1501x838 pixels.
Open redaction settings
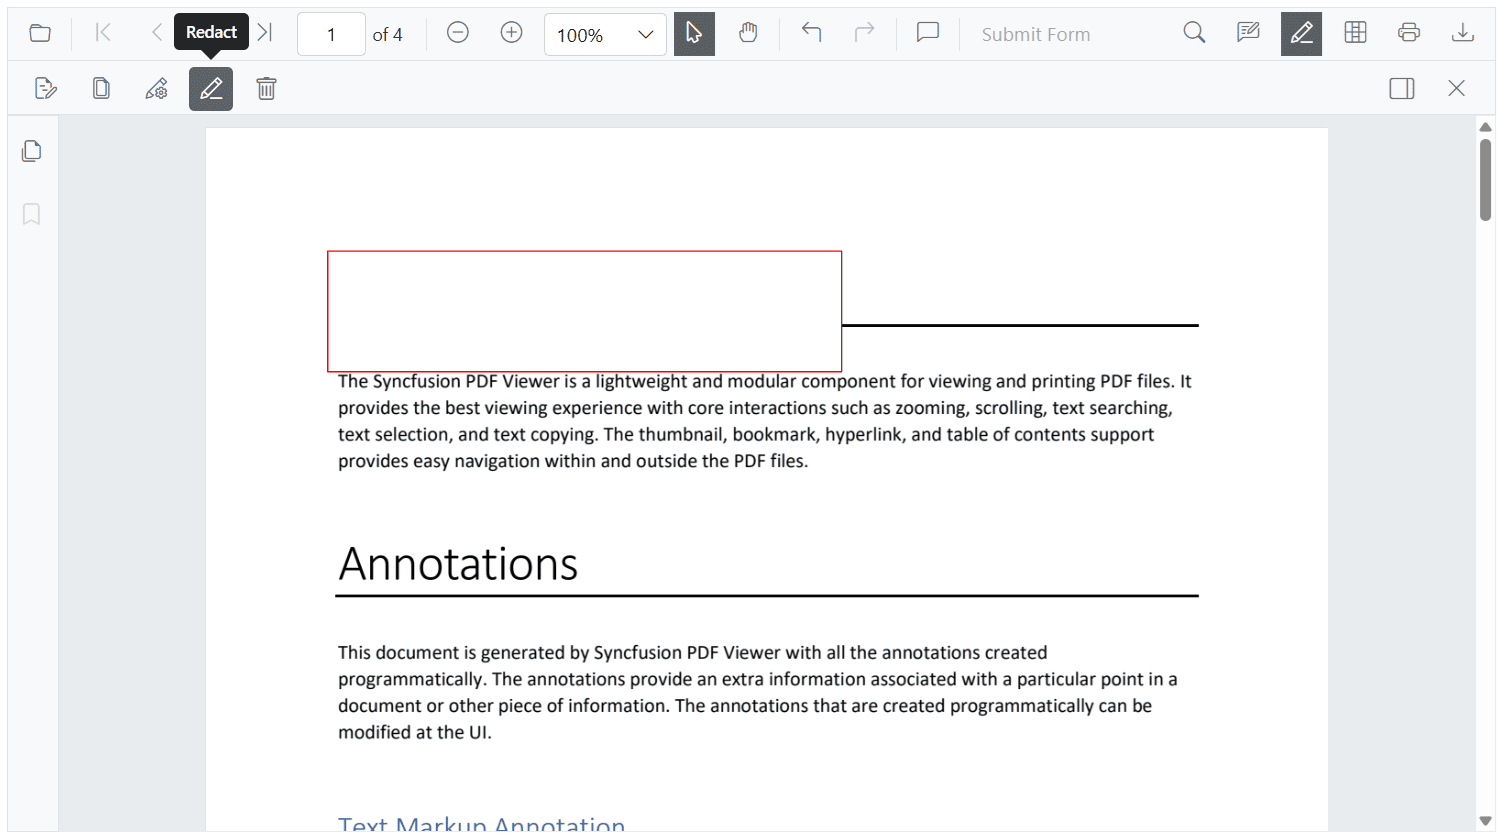(156, 89)
